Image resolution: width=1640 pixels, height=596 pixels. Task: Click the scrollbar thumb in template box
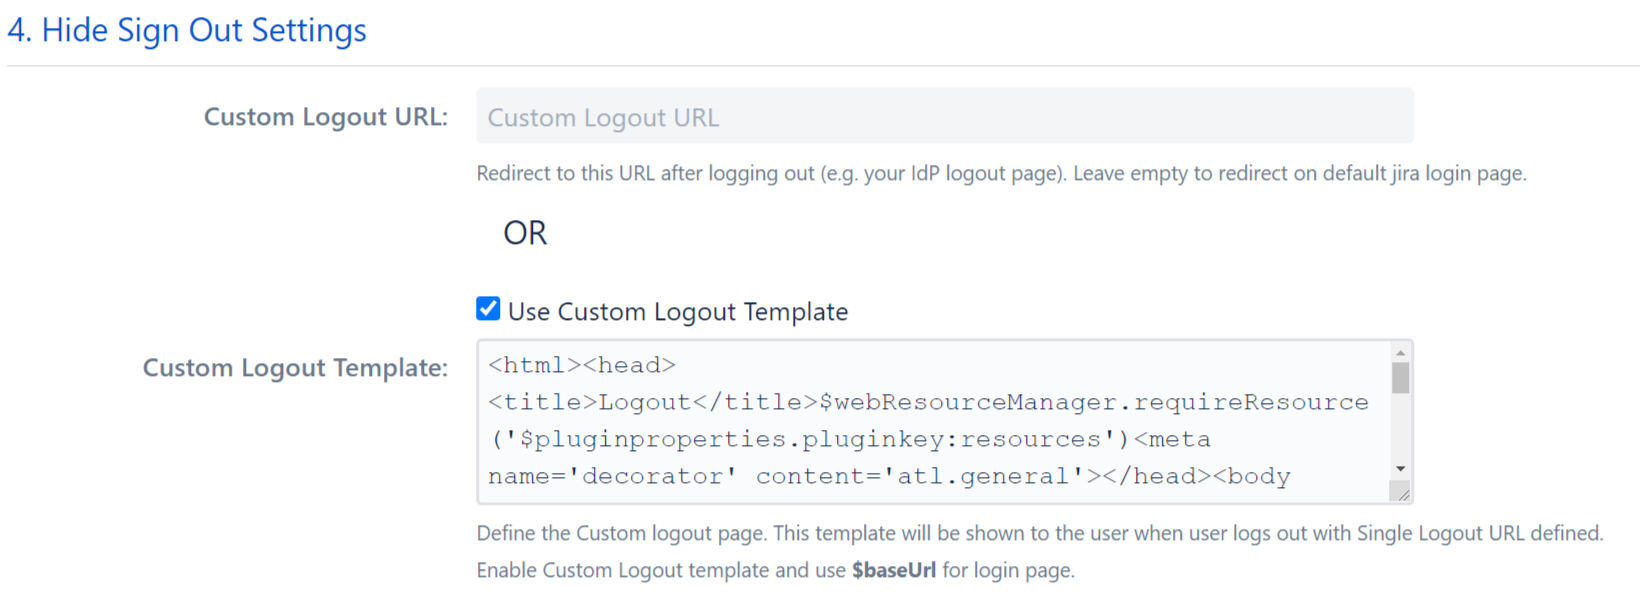pos(1400,378)
